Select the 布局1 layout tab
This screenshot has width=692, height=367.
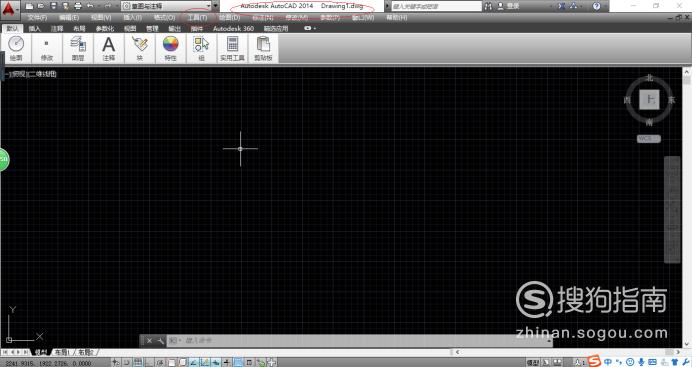click(x=62, y=352)
